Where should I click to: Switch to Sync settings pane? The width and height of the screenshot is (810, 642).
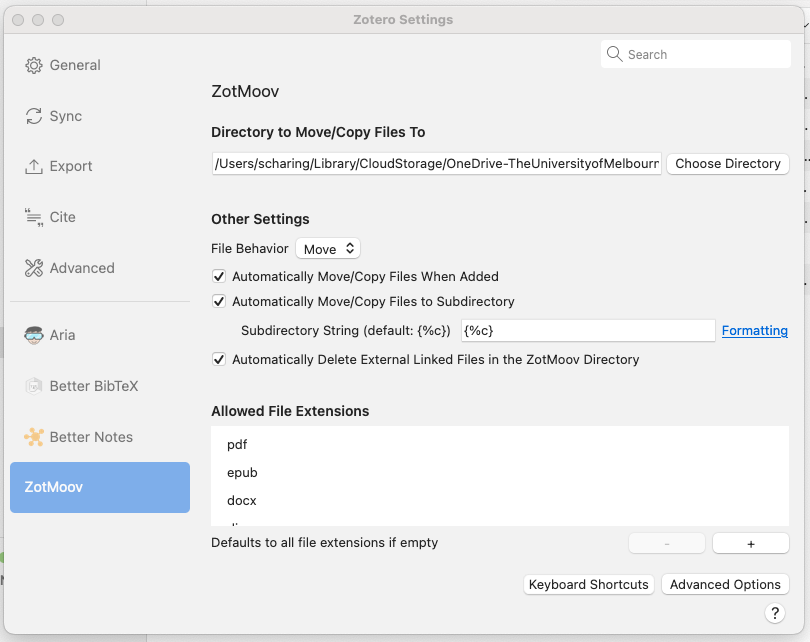[100, 116]
